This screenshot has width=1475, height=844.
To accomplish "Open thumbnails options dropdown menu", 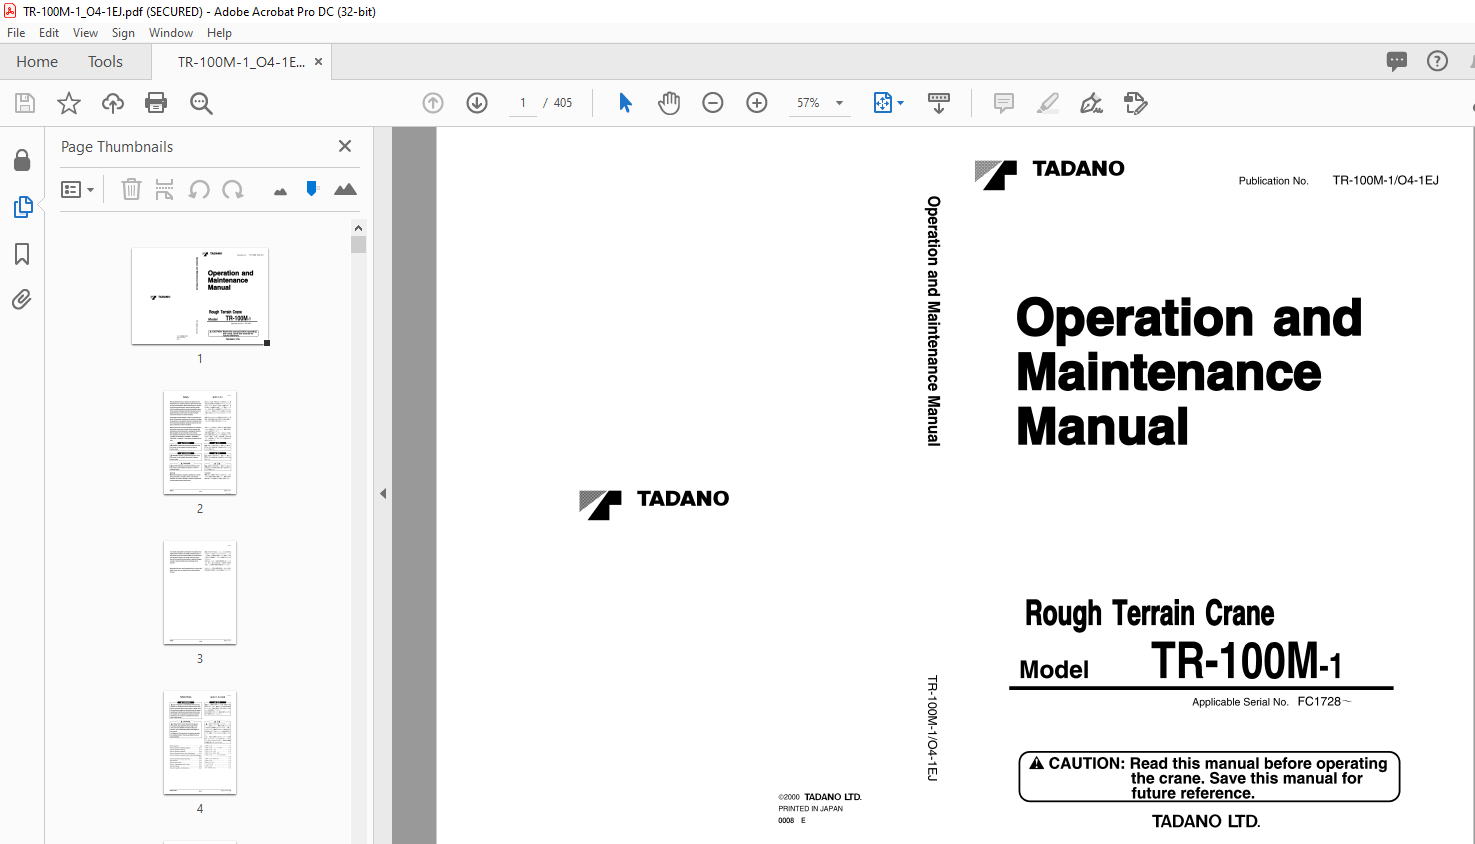I will tap(77, 189).
